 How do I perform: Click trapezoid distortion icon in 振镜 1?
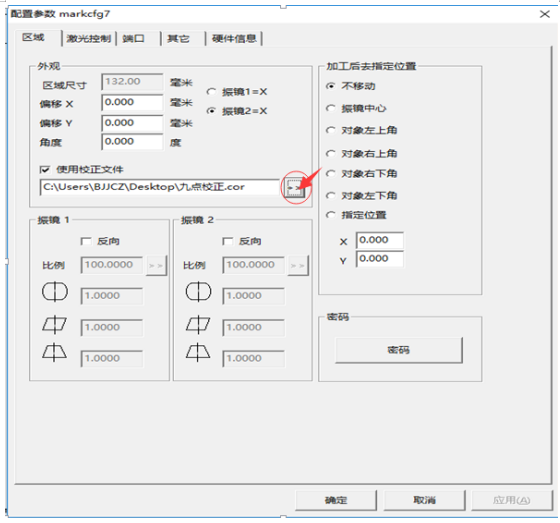tap(54, 353)
